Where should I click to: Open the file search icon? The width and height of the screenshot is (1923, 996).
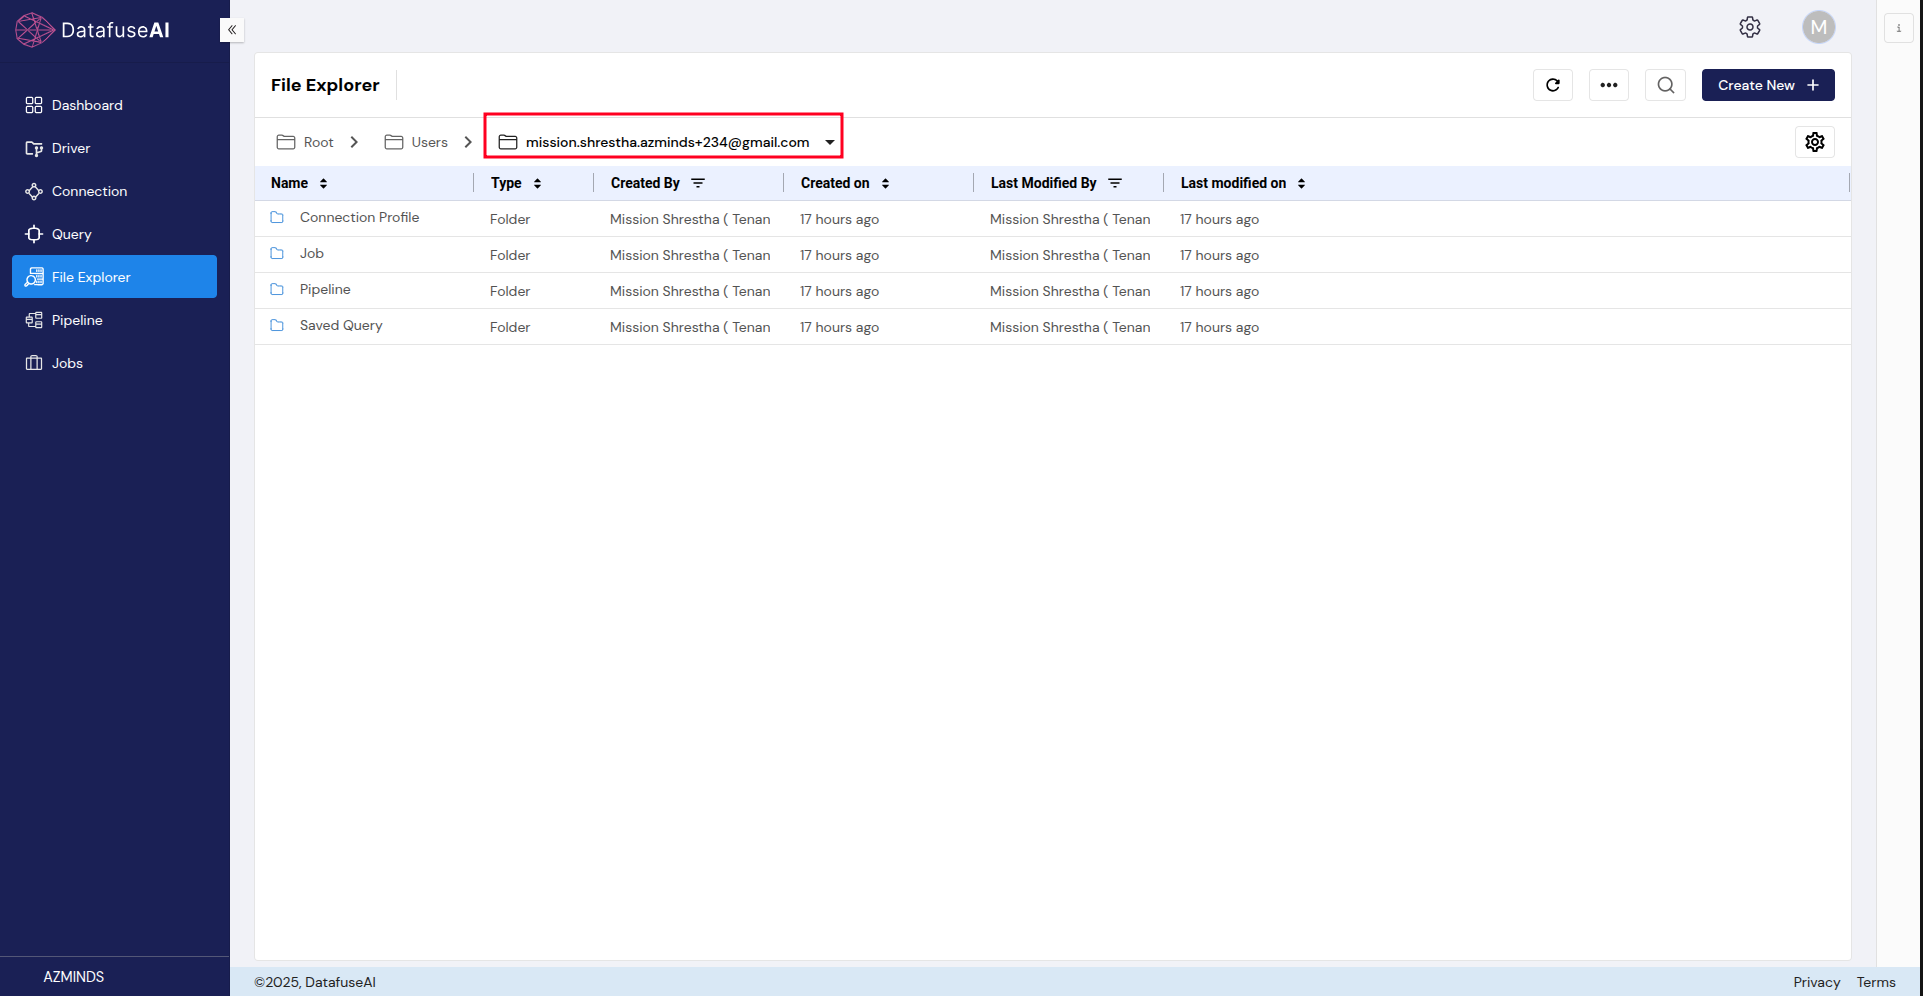[1664, 85]
